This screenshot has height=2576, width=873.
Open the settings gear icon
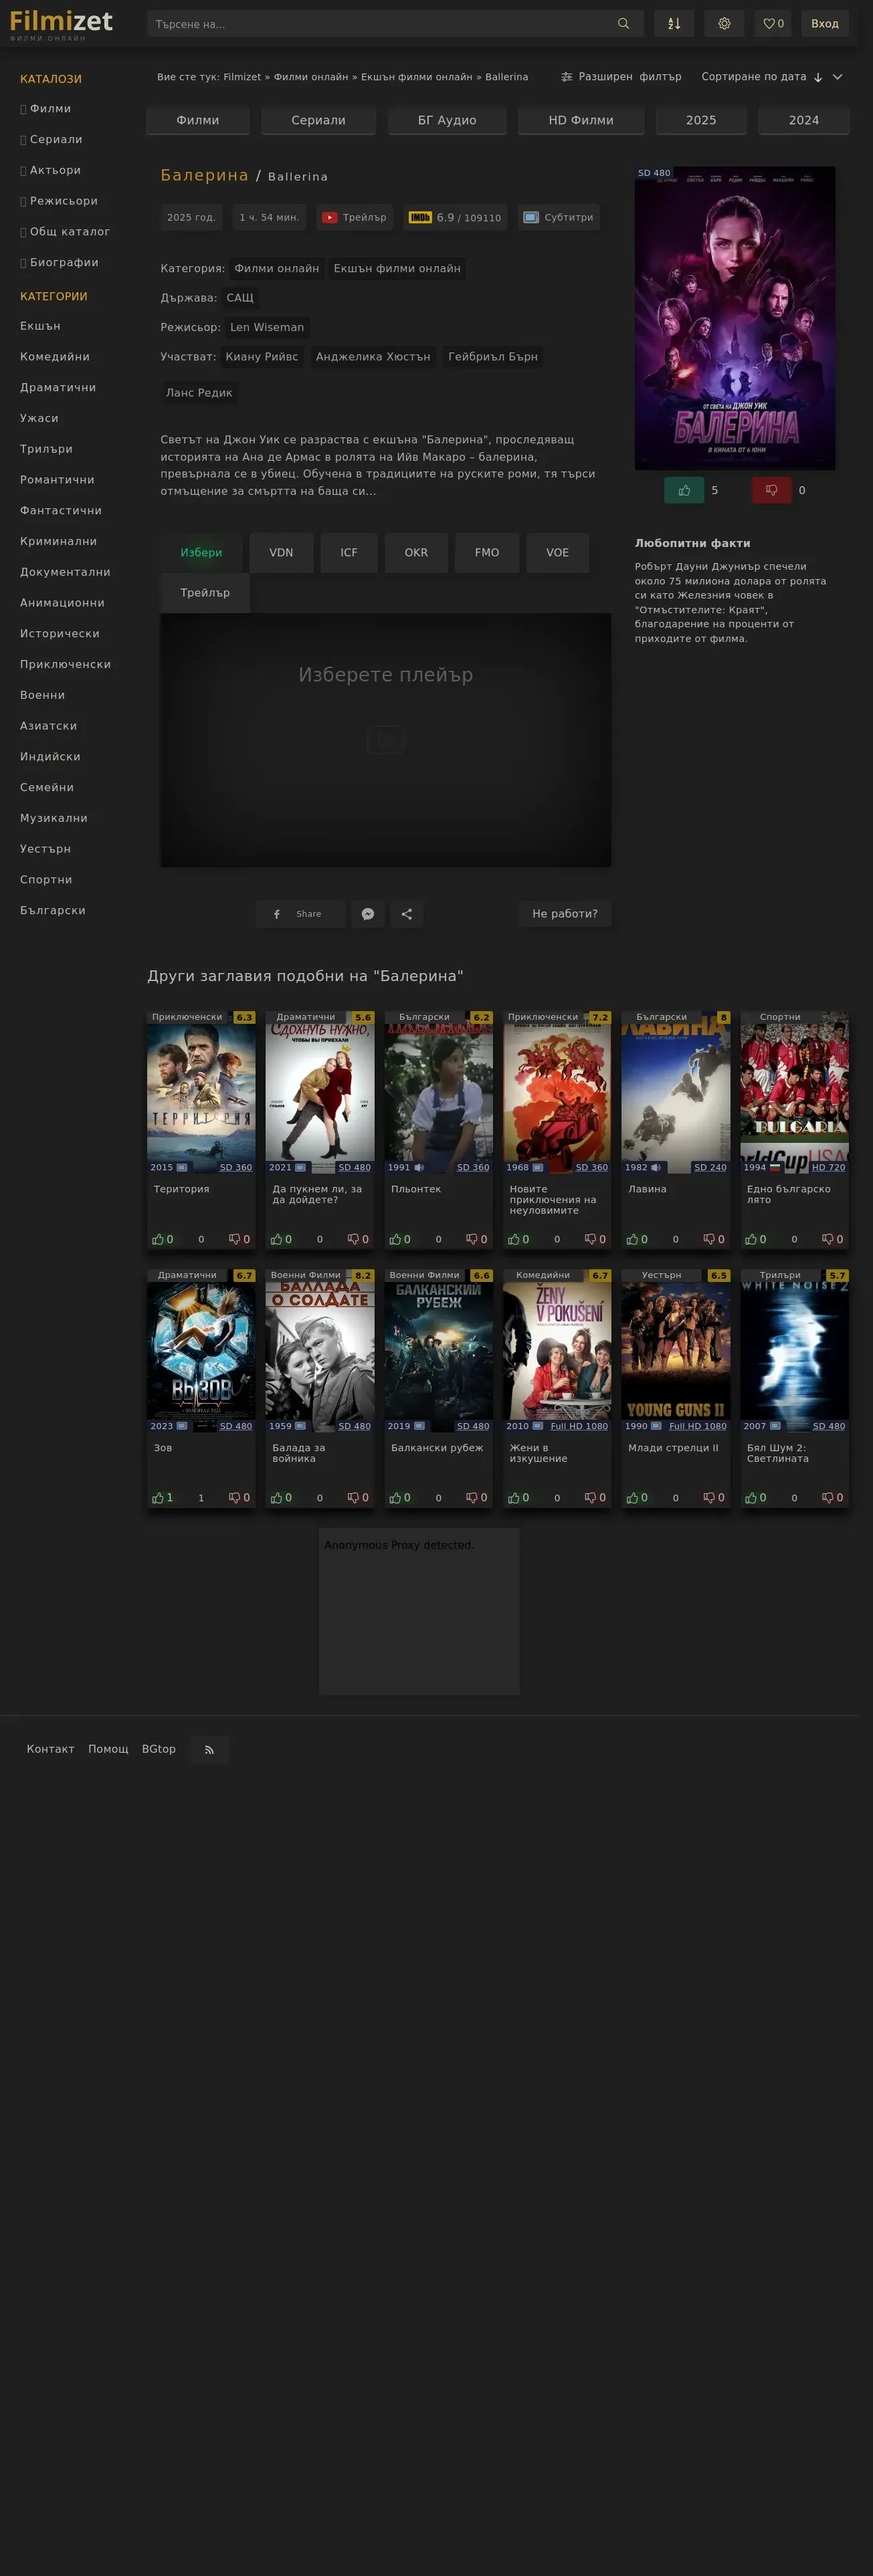click(724, 24)
